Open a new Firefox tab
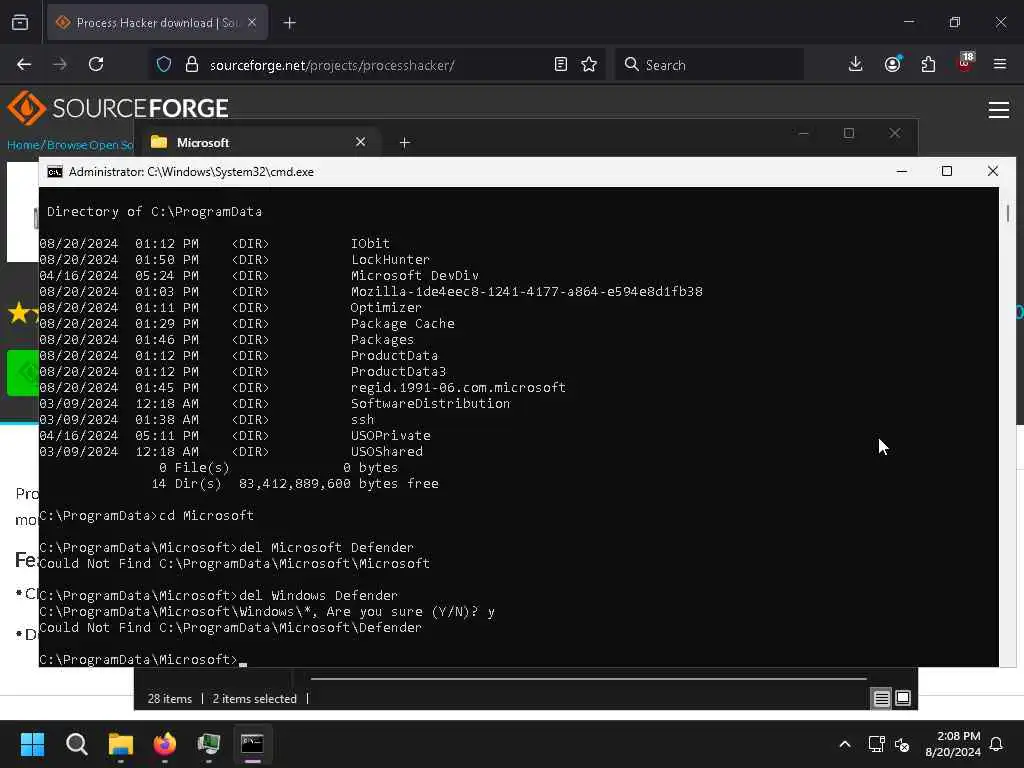 click(x=289, y=23)
